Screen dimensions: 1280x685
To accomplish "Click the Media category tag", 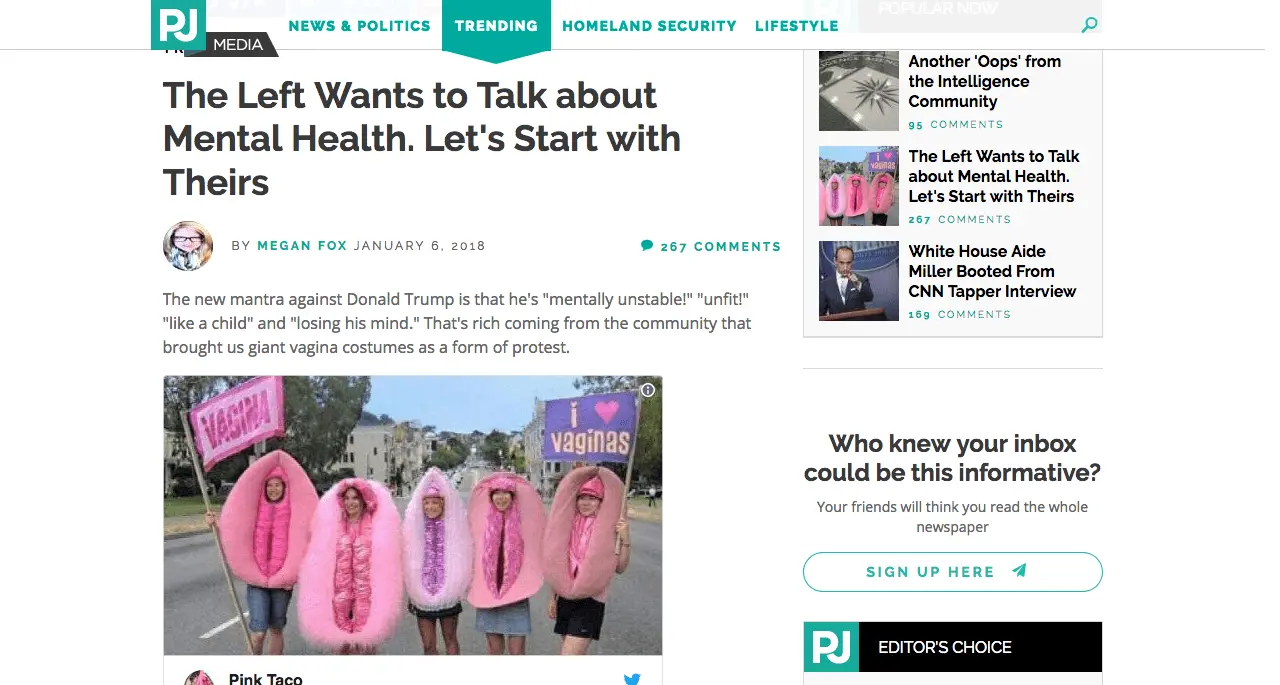I will click(x=238, y=44).
